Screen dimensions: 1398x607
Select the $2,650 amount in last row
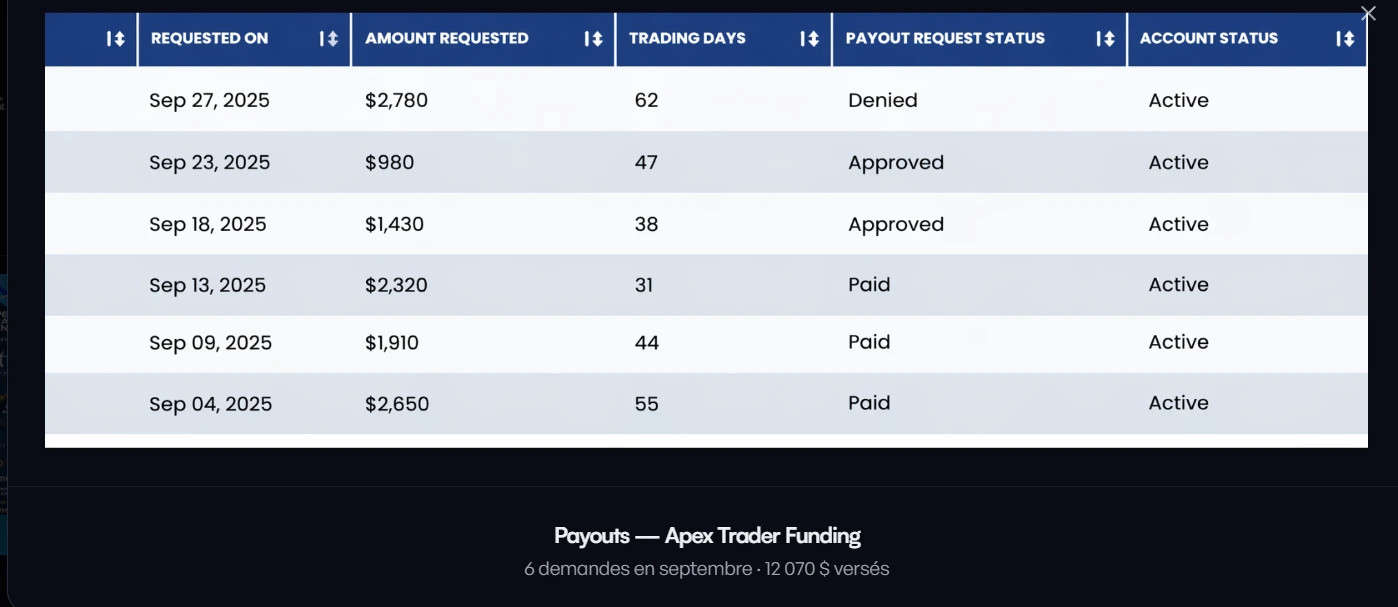(397, 404)
